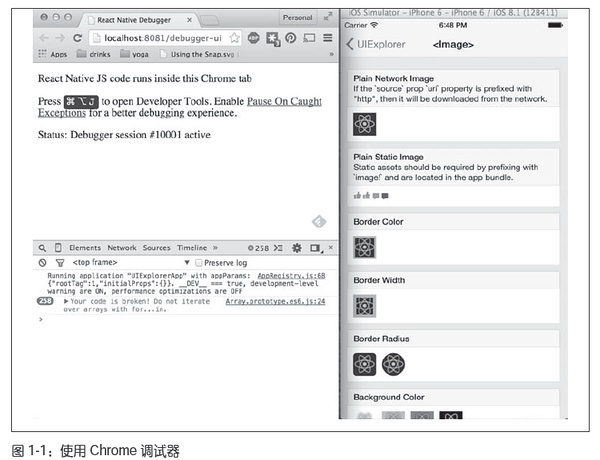Reload the debugger-ui page

(77, 38)
